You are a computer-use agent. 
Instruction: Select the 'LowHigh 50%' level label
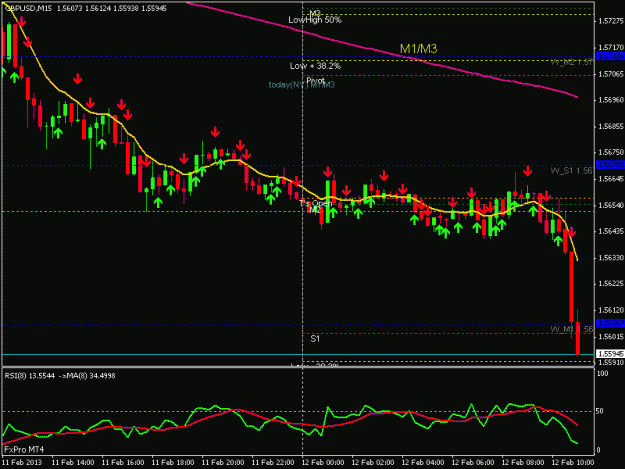coord(315,20)
